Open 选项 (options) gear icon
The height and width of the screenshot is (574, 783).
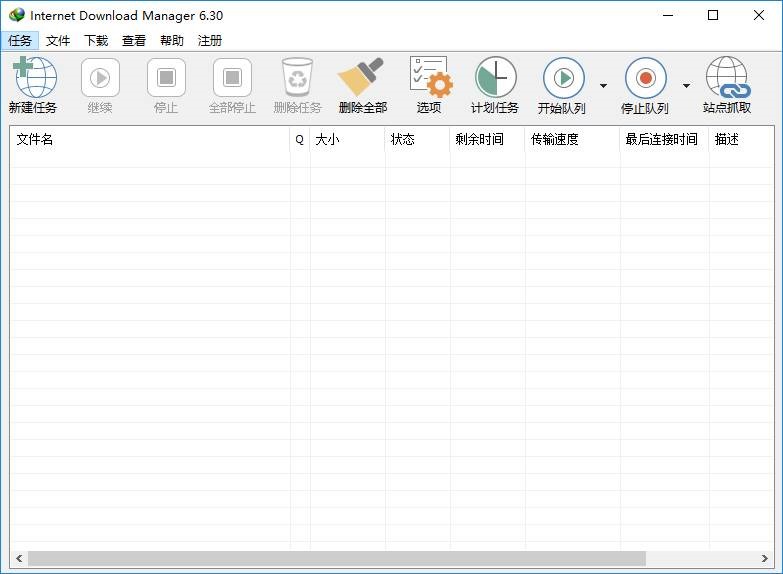coord(430,77)
